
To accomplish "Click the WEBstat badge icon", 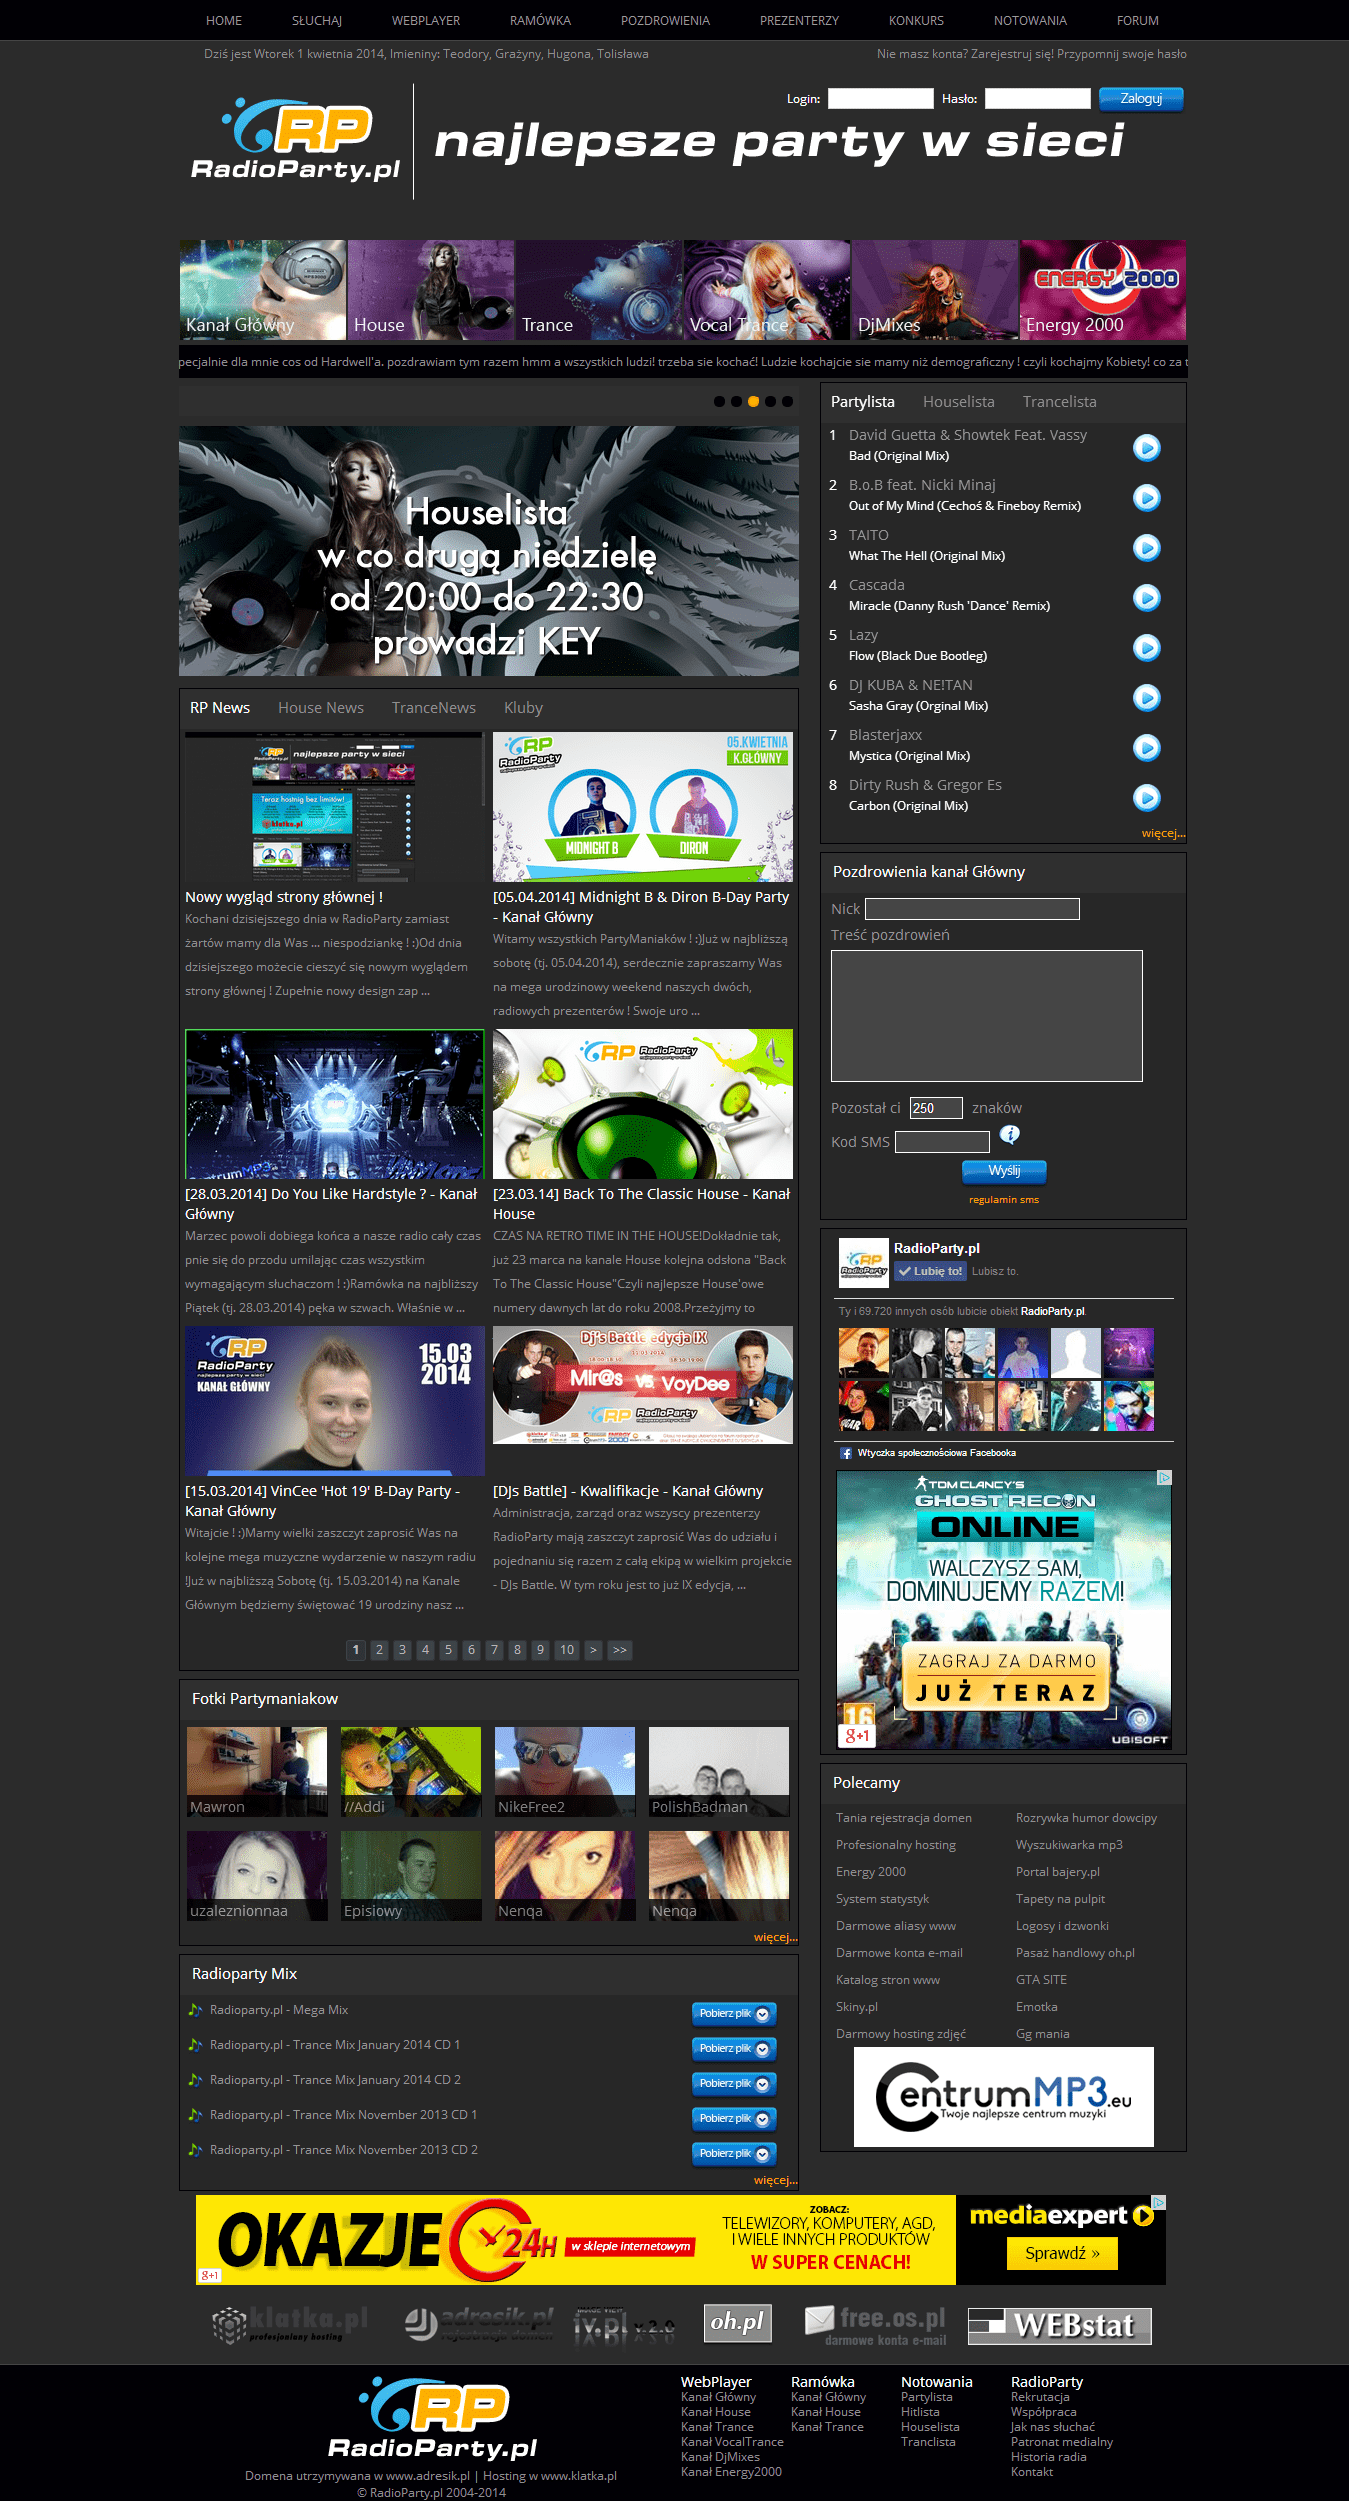I will (x=1059, y=2325).
